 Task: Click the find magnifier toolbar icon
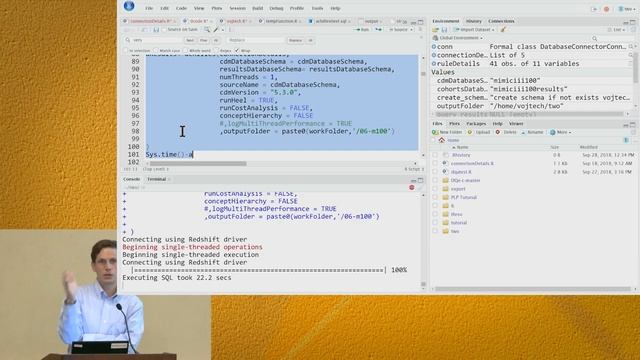(207, 29)
